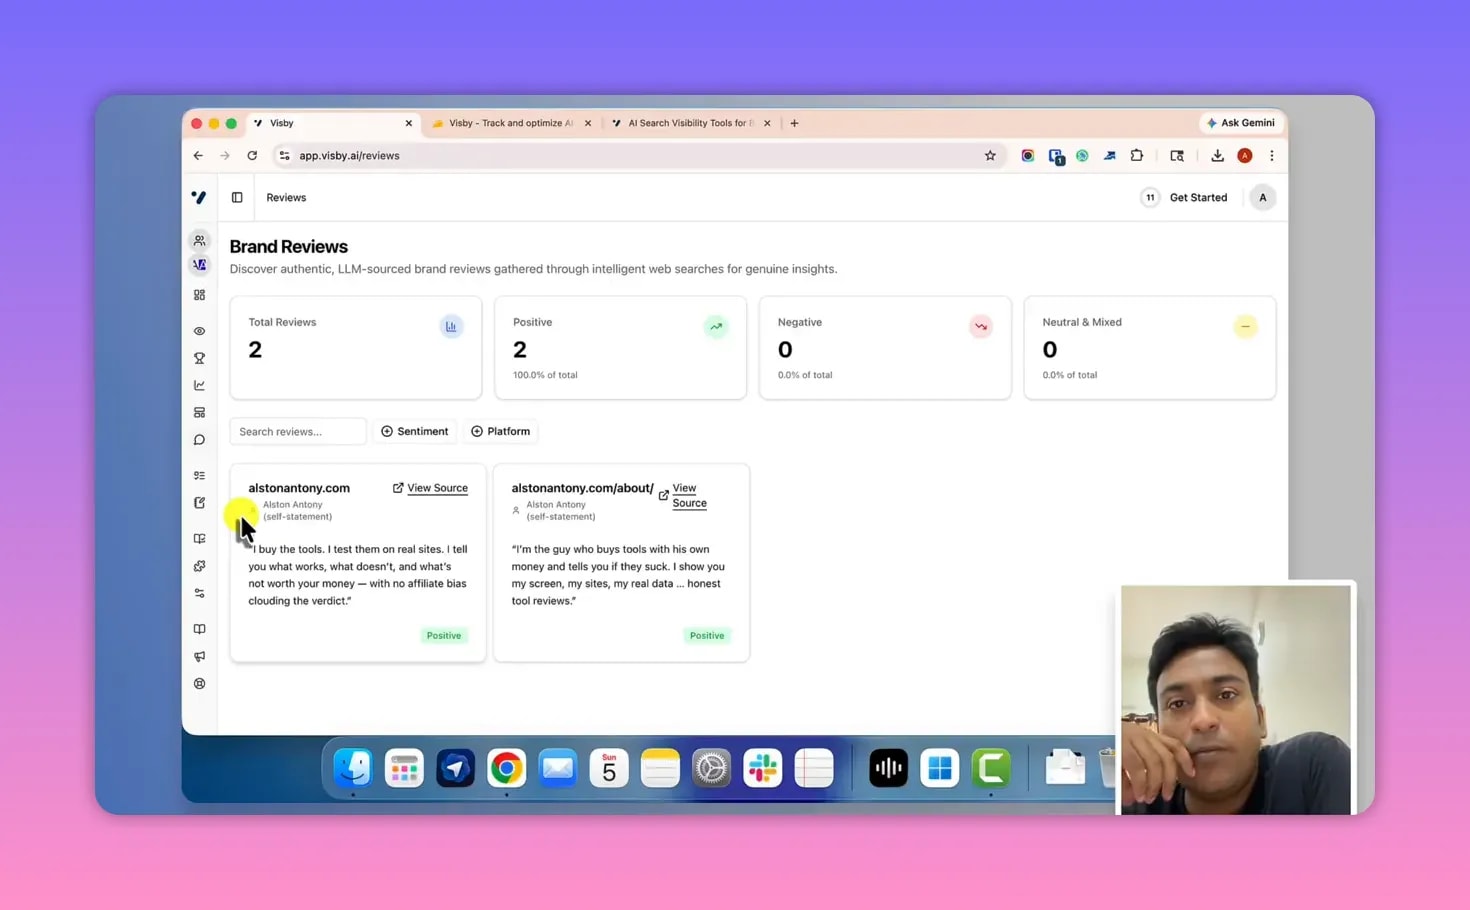This screenshot has height=910, width=1470.
Task: Open the trophy rankings icon in sidebar
Action: (199, 357)
